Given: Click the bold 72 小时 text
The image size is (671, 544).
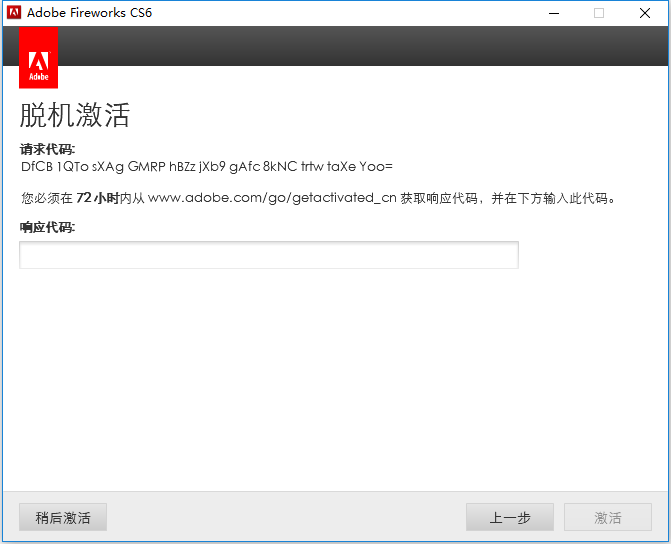Looking at the screenshot, I should pyautogui.click(x=98, y=198).
